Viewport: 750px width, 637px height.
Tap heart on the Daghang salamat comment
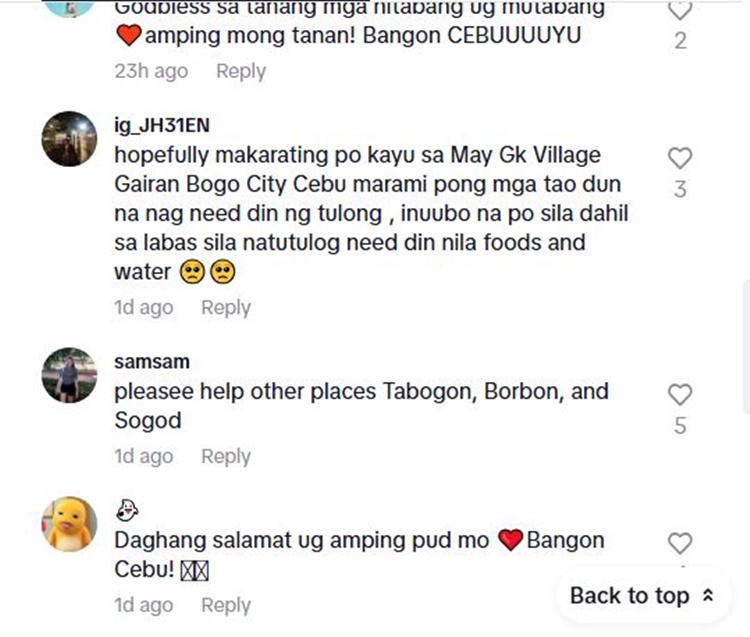[680, 543]
